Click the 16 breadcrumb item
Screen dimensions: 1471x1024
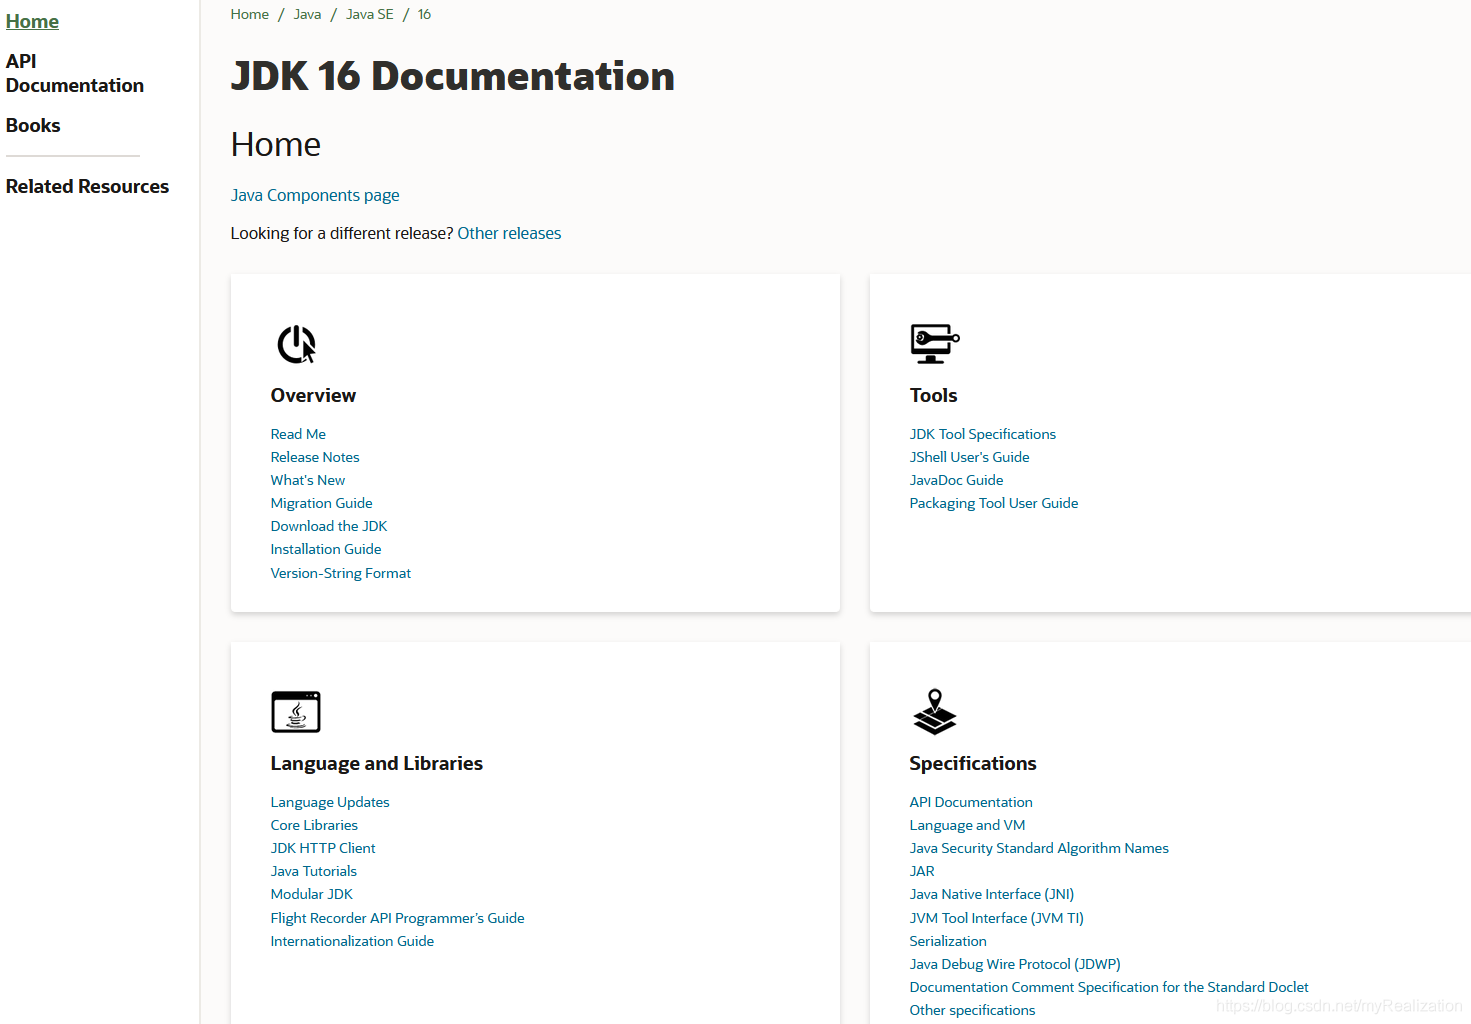point(424,14)
